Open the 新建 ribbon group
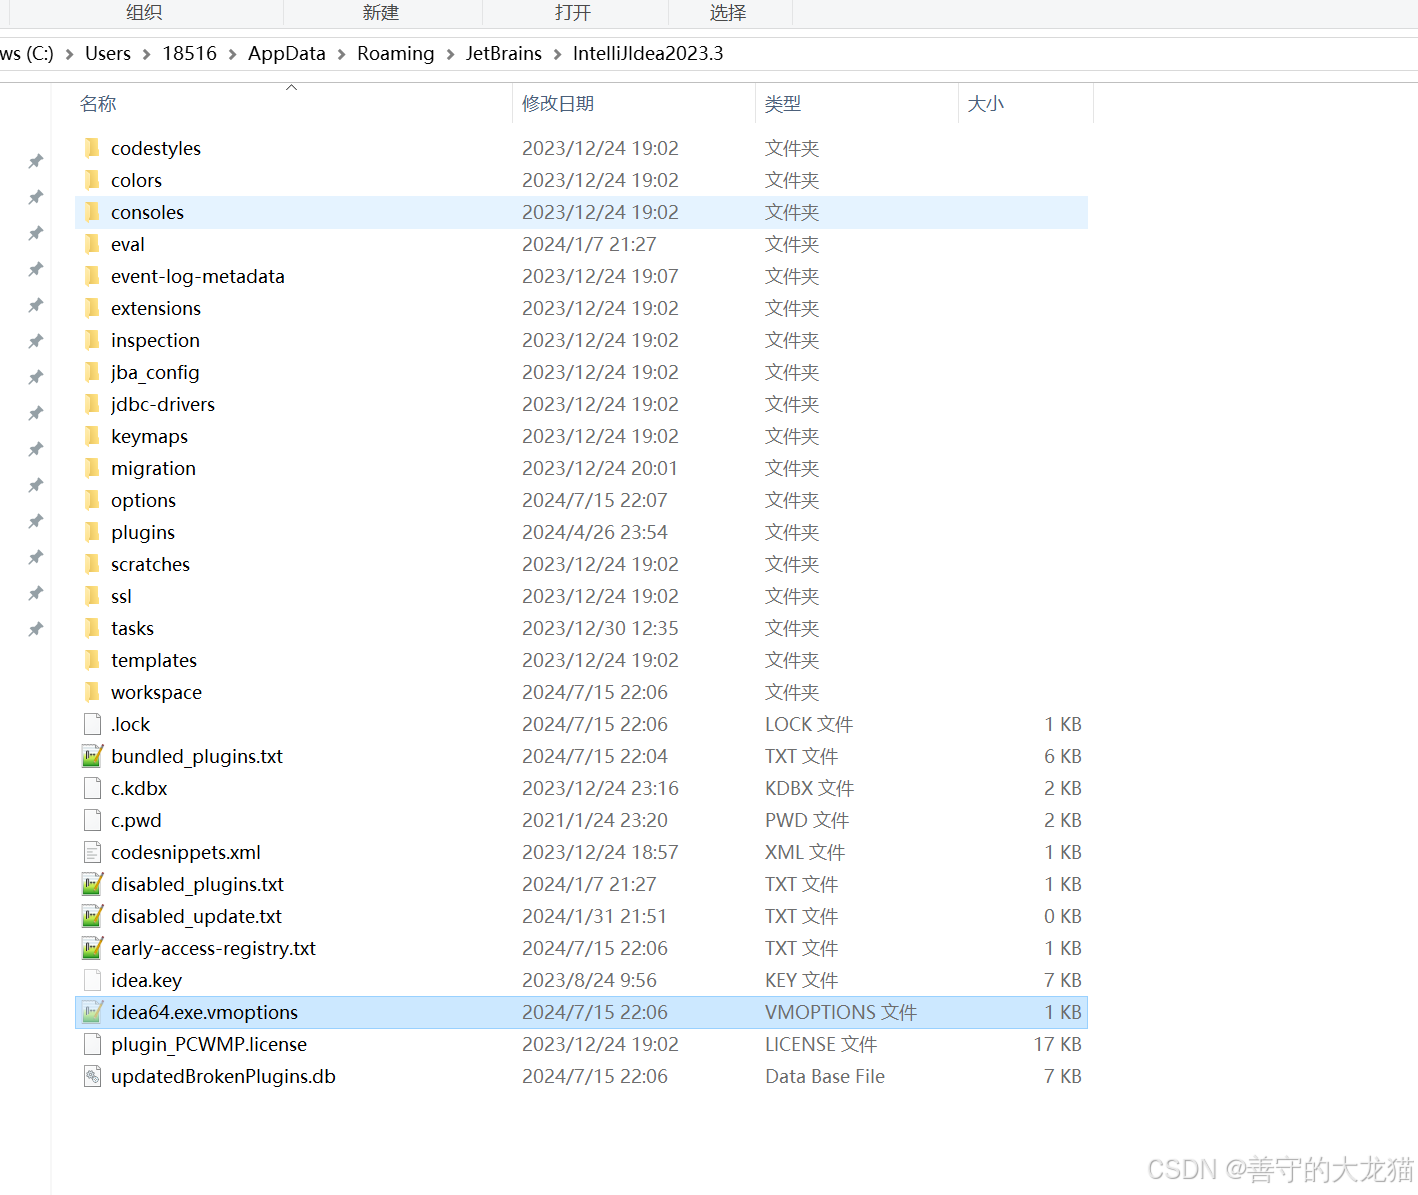The height and width of the screenshot is (1195, 1418). click(381, 12)
